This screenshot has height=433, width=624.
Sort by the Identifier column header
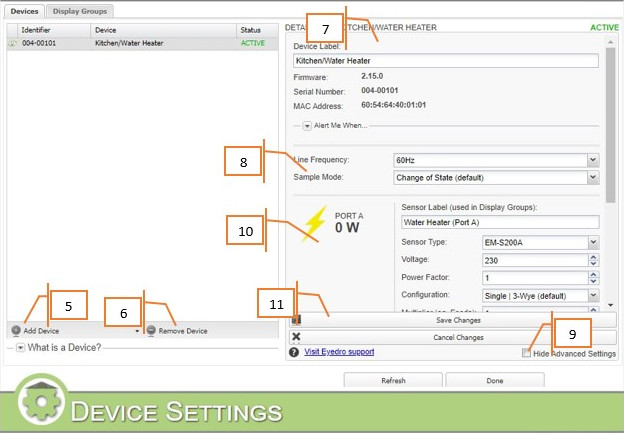click(54, 30)
